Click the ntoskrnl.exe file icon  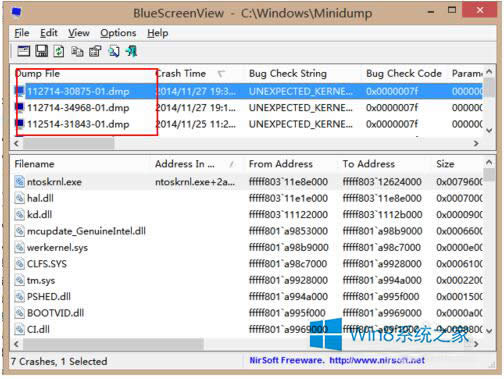pyautogui.click(x=20, y=182)
